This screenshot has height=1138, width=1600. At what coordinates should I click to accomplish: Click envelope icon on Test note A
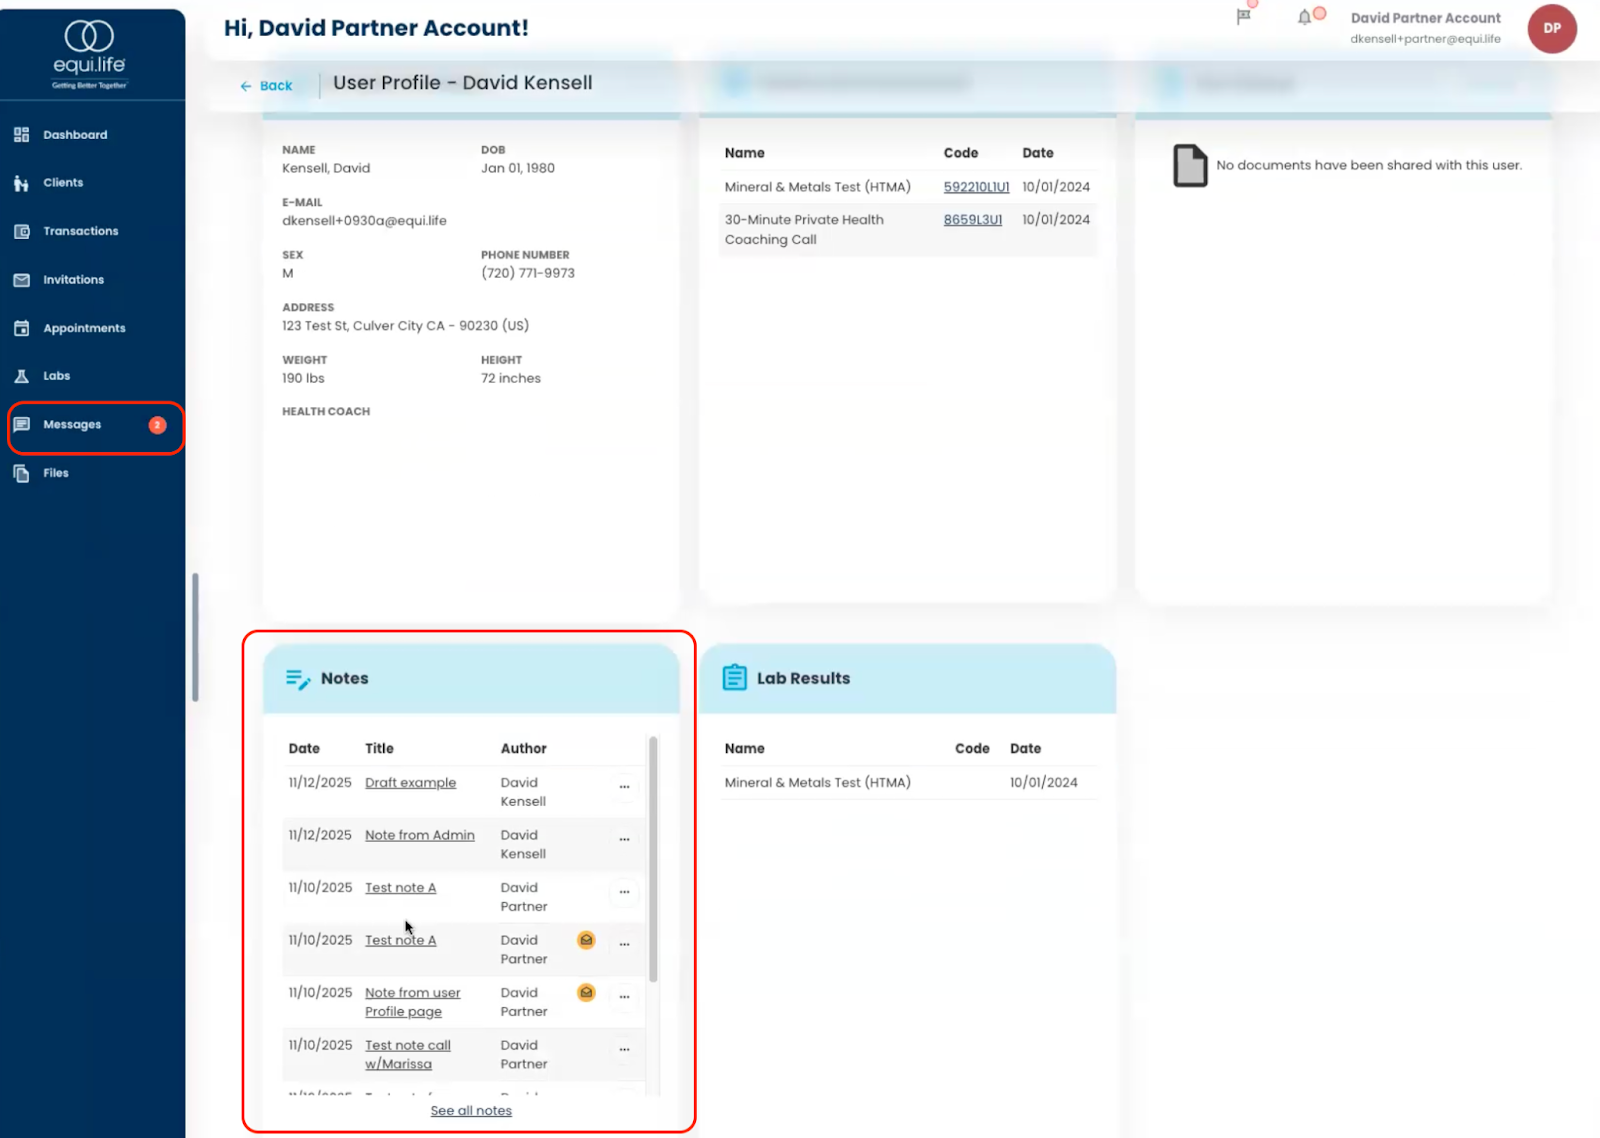pos(586,940)
